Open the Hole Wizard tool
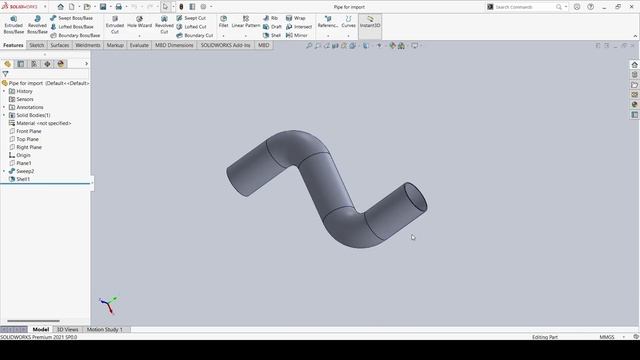Image resolution: width=640 pixels, height=360 pixels. coord(139,22)
